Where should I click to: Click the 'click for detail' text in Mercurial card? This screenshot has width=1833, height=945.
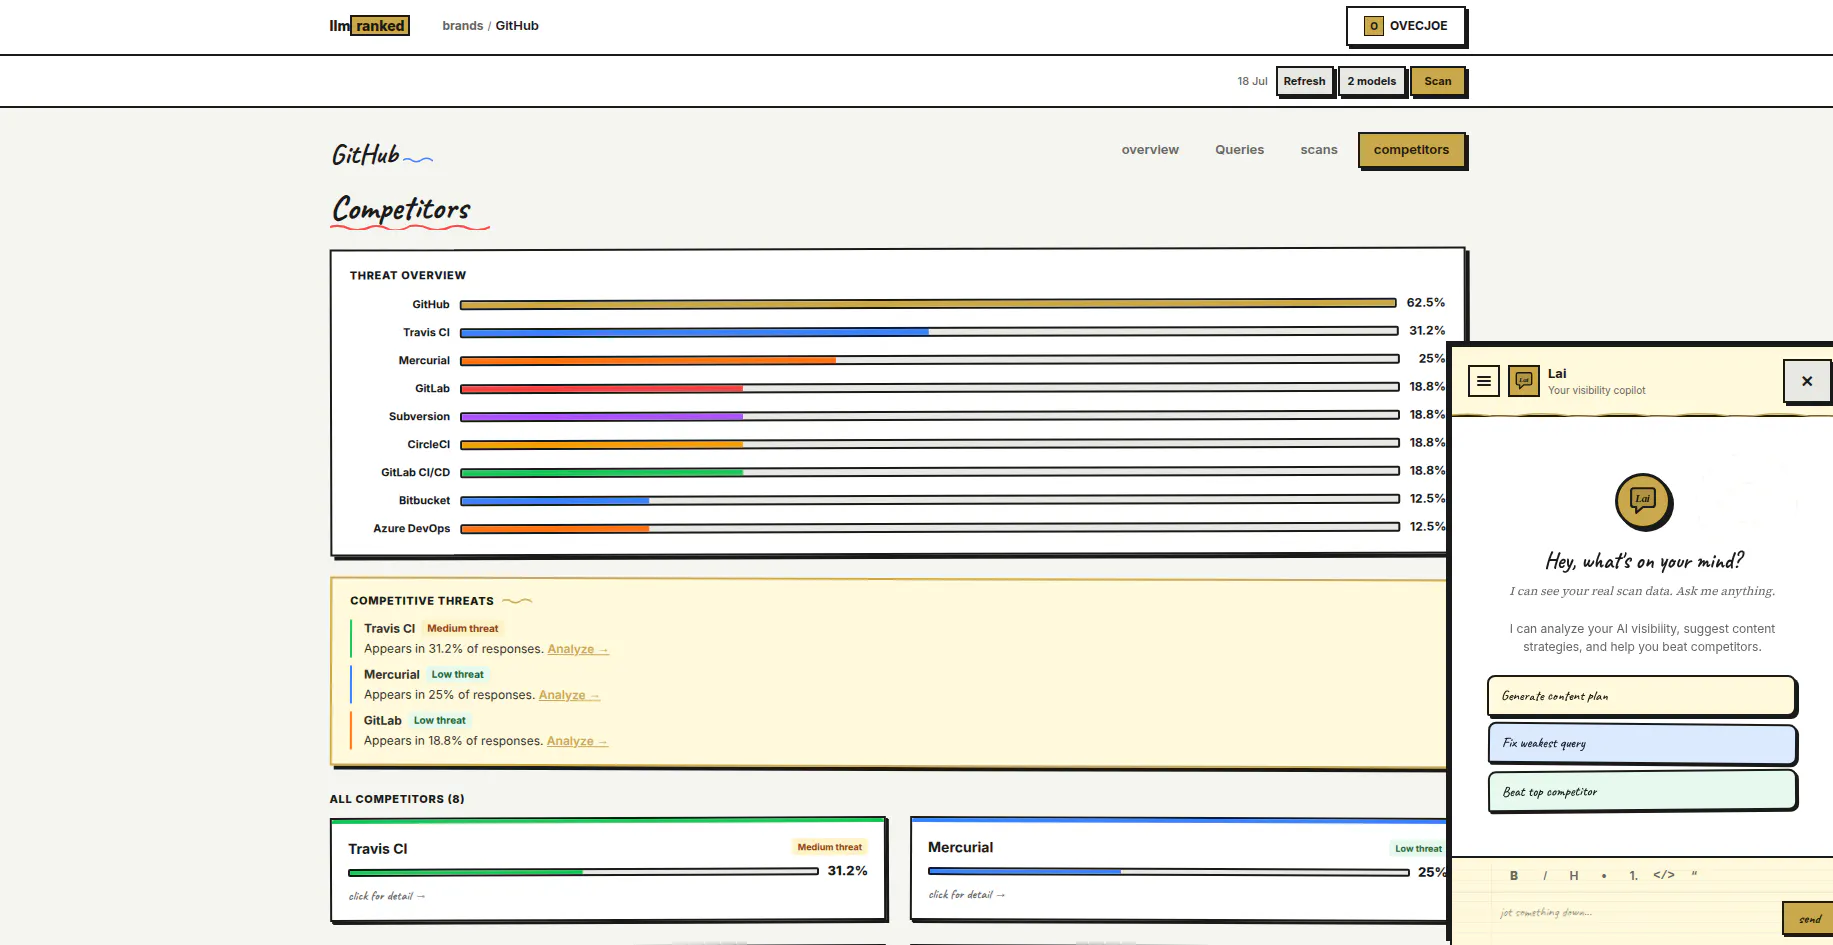point(966,895)
